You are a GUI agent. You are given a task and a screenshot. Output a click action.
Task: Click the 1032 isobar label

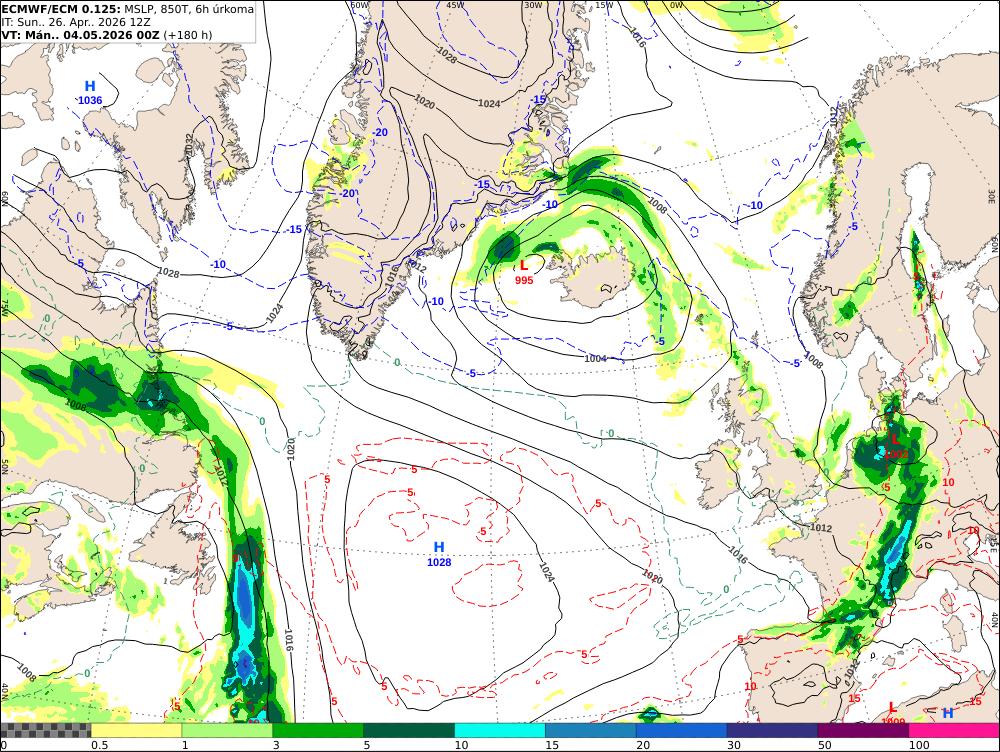[x=189, y=144]
